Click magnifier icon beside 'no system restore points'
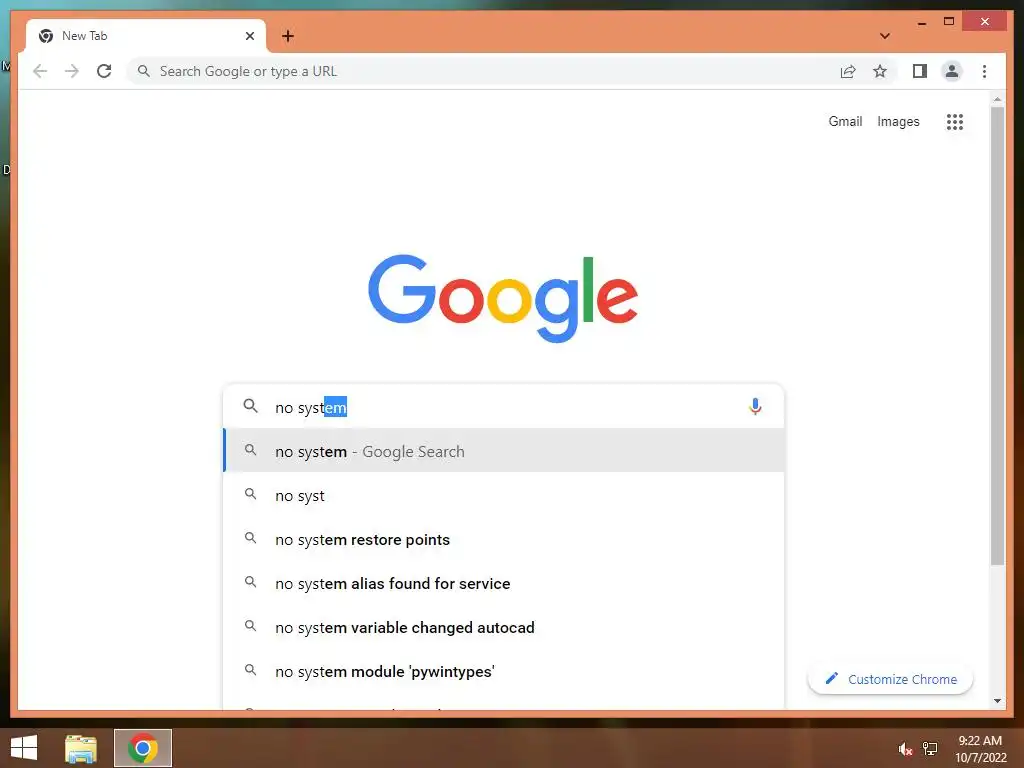This screenshot has height=768, width=1024. click(x=250, y=538)
